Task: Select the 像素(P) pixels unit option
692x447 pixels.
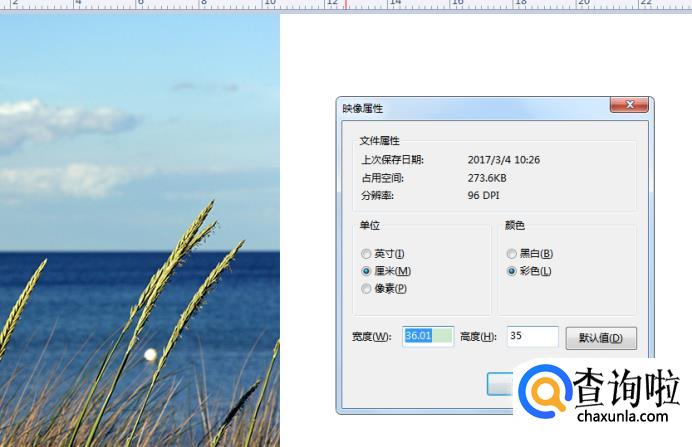Action: [384, 289]
